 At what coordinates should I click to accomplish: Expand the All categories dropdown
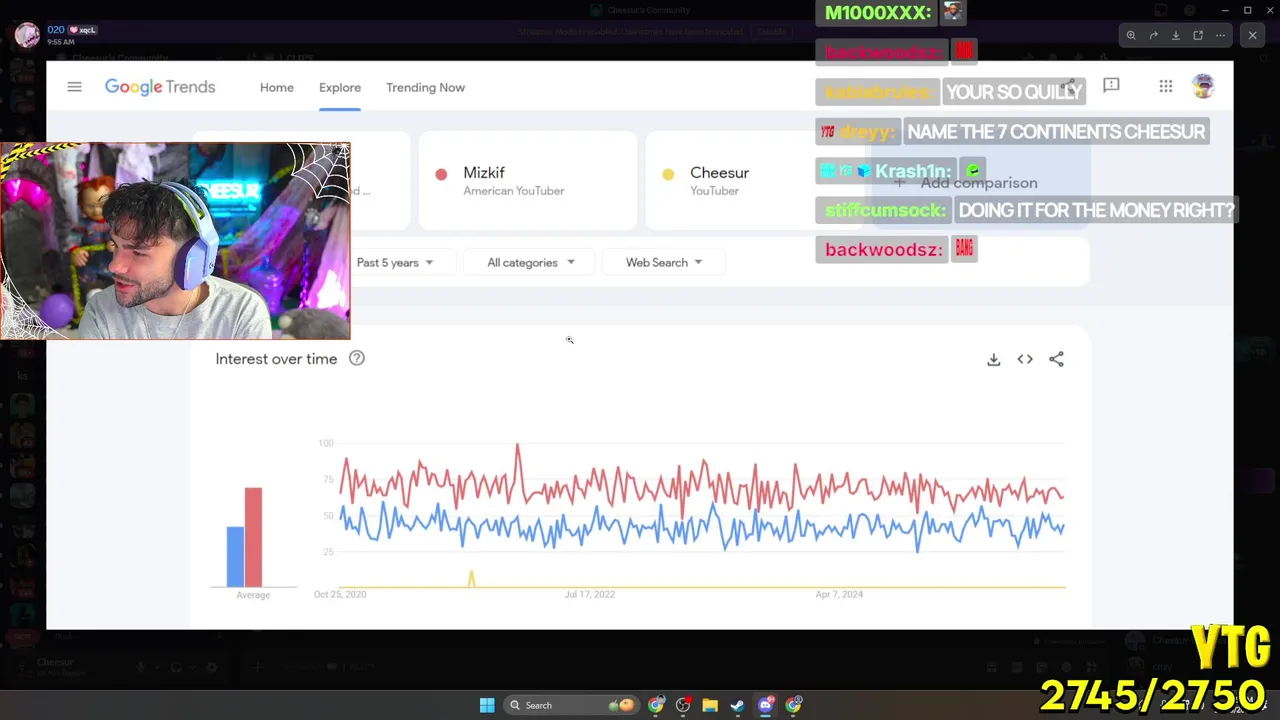click(531, 262)
